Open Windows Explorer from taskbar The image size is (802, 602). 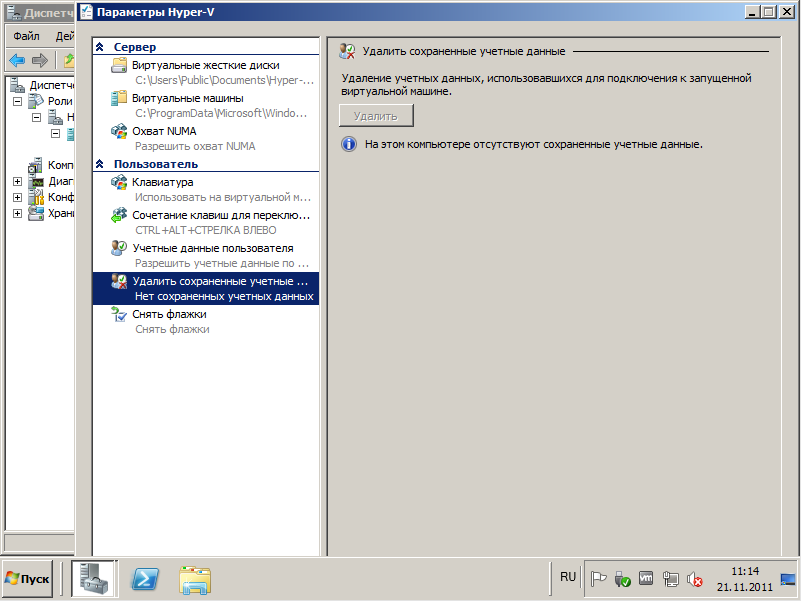(x=195, y=579)
